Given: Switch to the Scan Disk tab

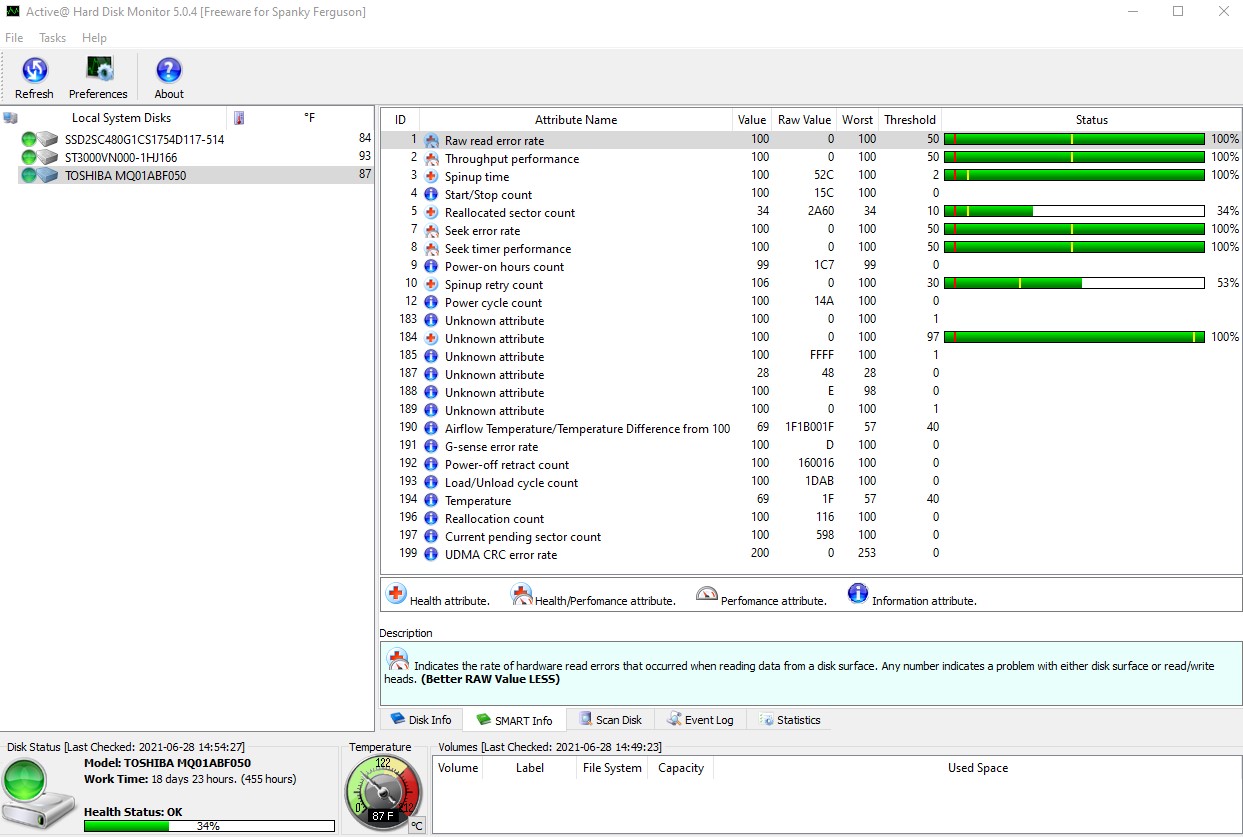Looking at the screenshot, I should pyautogui.click(x=610, y=719).
